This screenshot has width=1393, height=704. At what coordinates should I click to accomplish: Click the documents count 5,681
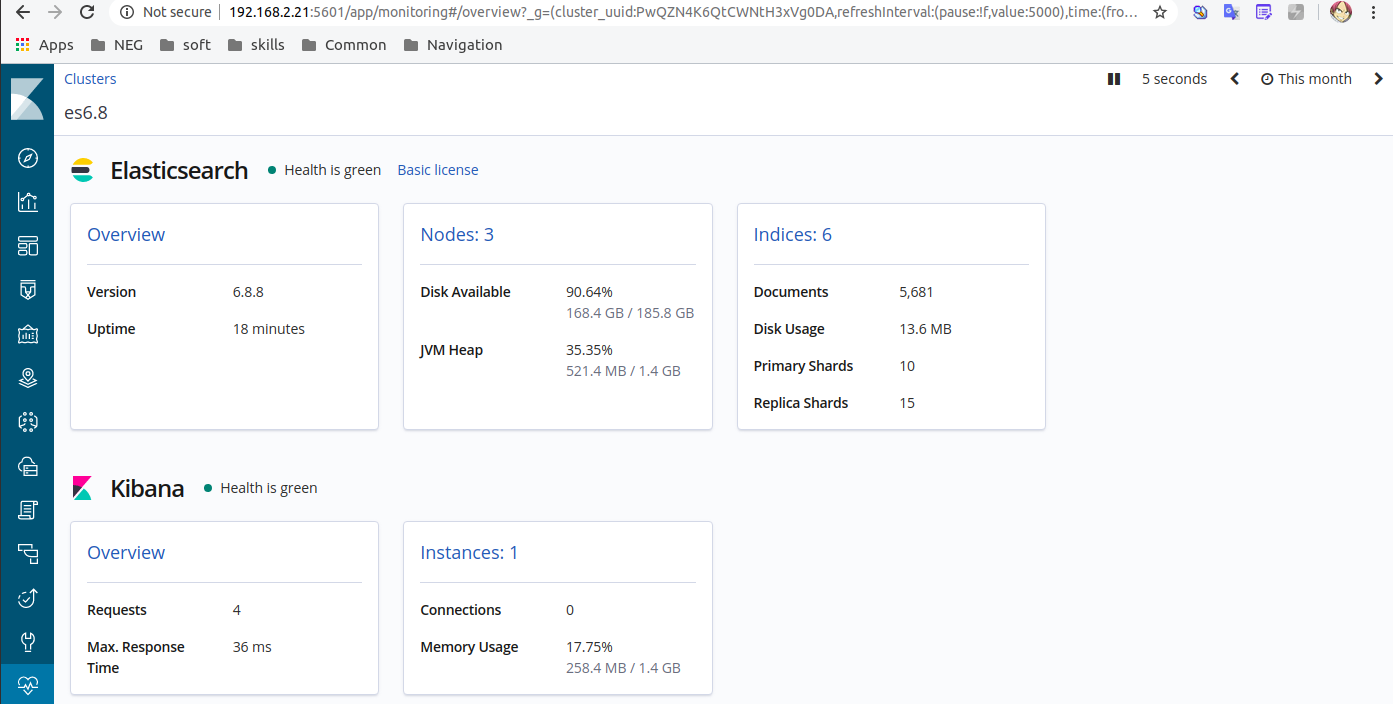point(916,292)
